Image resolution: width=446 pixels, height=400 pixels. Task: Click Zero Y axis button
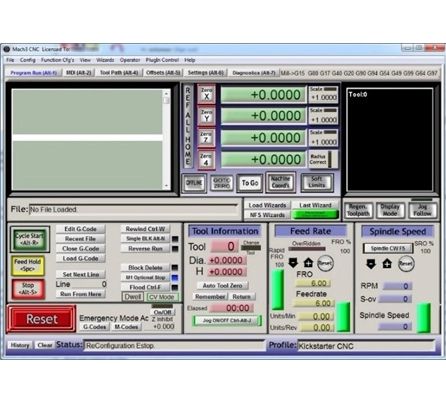coord(206,116)
